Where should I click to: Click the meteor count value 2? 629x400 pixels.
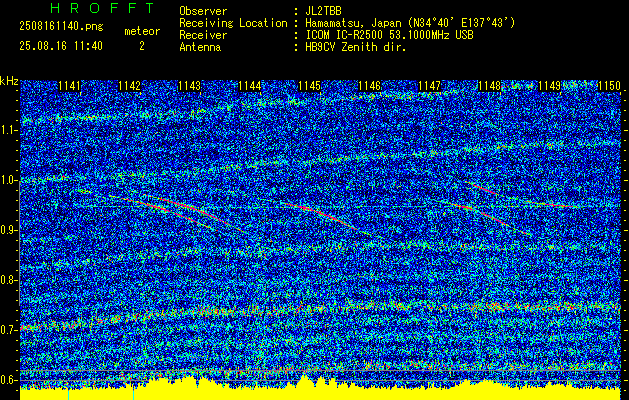(x=142, y=46)
